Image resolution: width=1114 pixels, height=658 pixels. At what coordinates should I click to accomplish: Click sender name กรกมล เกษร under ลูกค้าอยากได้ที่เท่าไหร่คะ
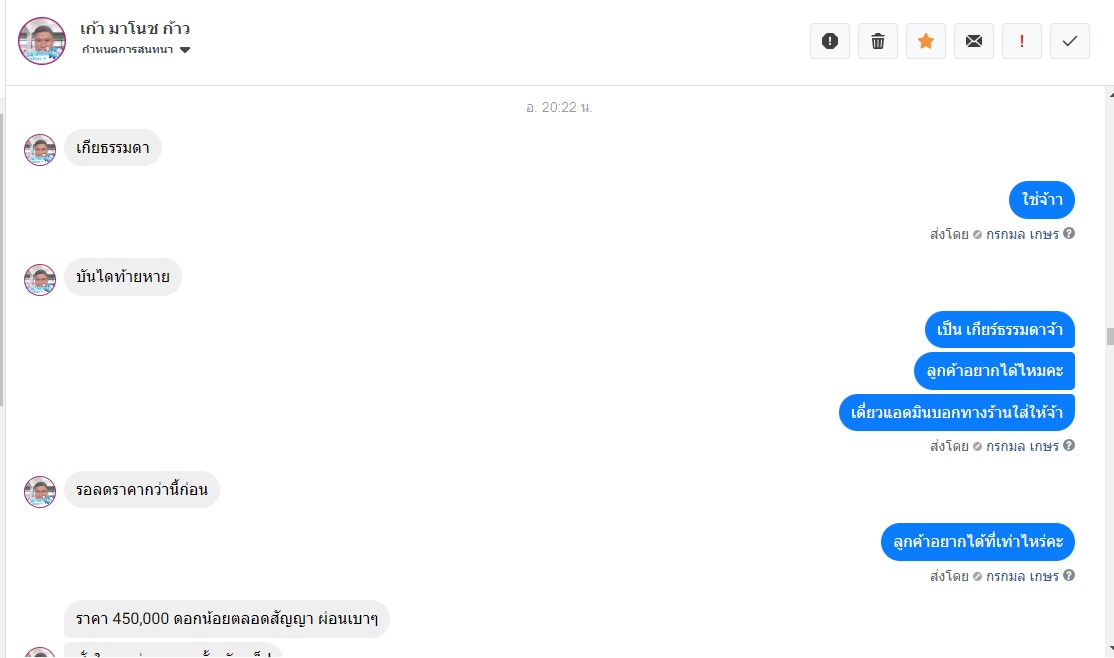point(1022,576)
